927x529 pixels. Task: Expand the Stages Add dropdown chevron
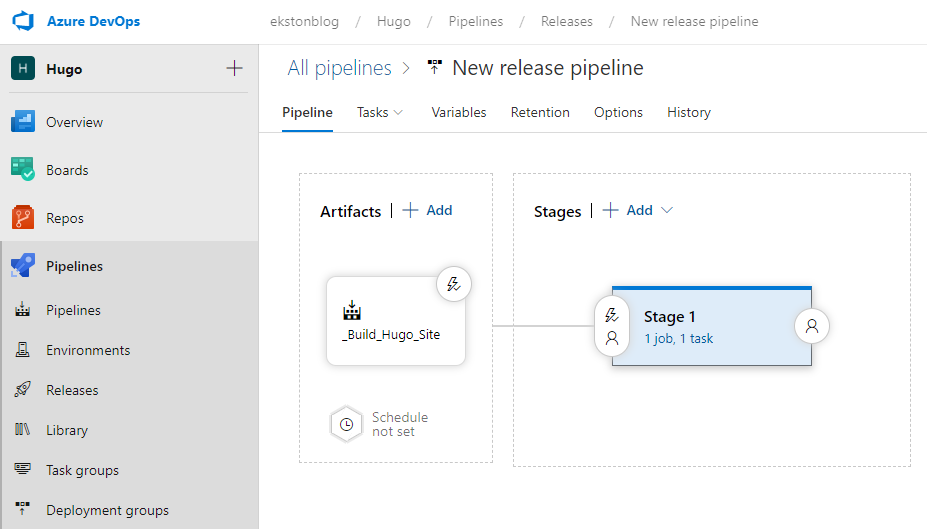pos(667,210)
